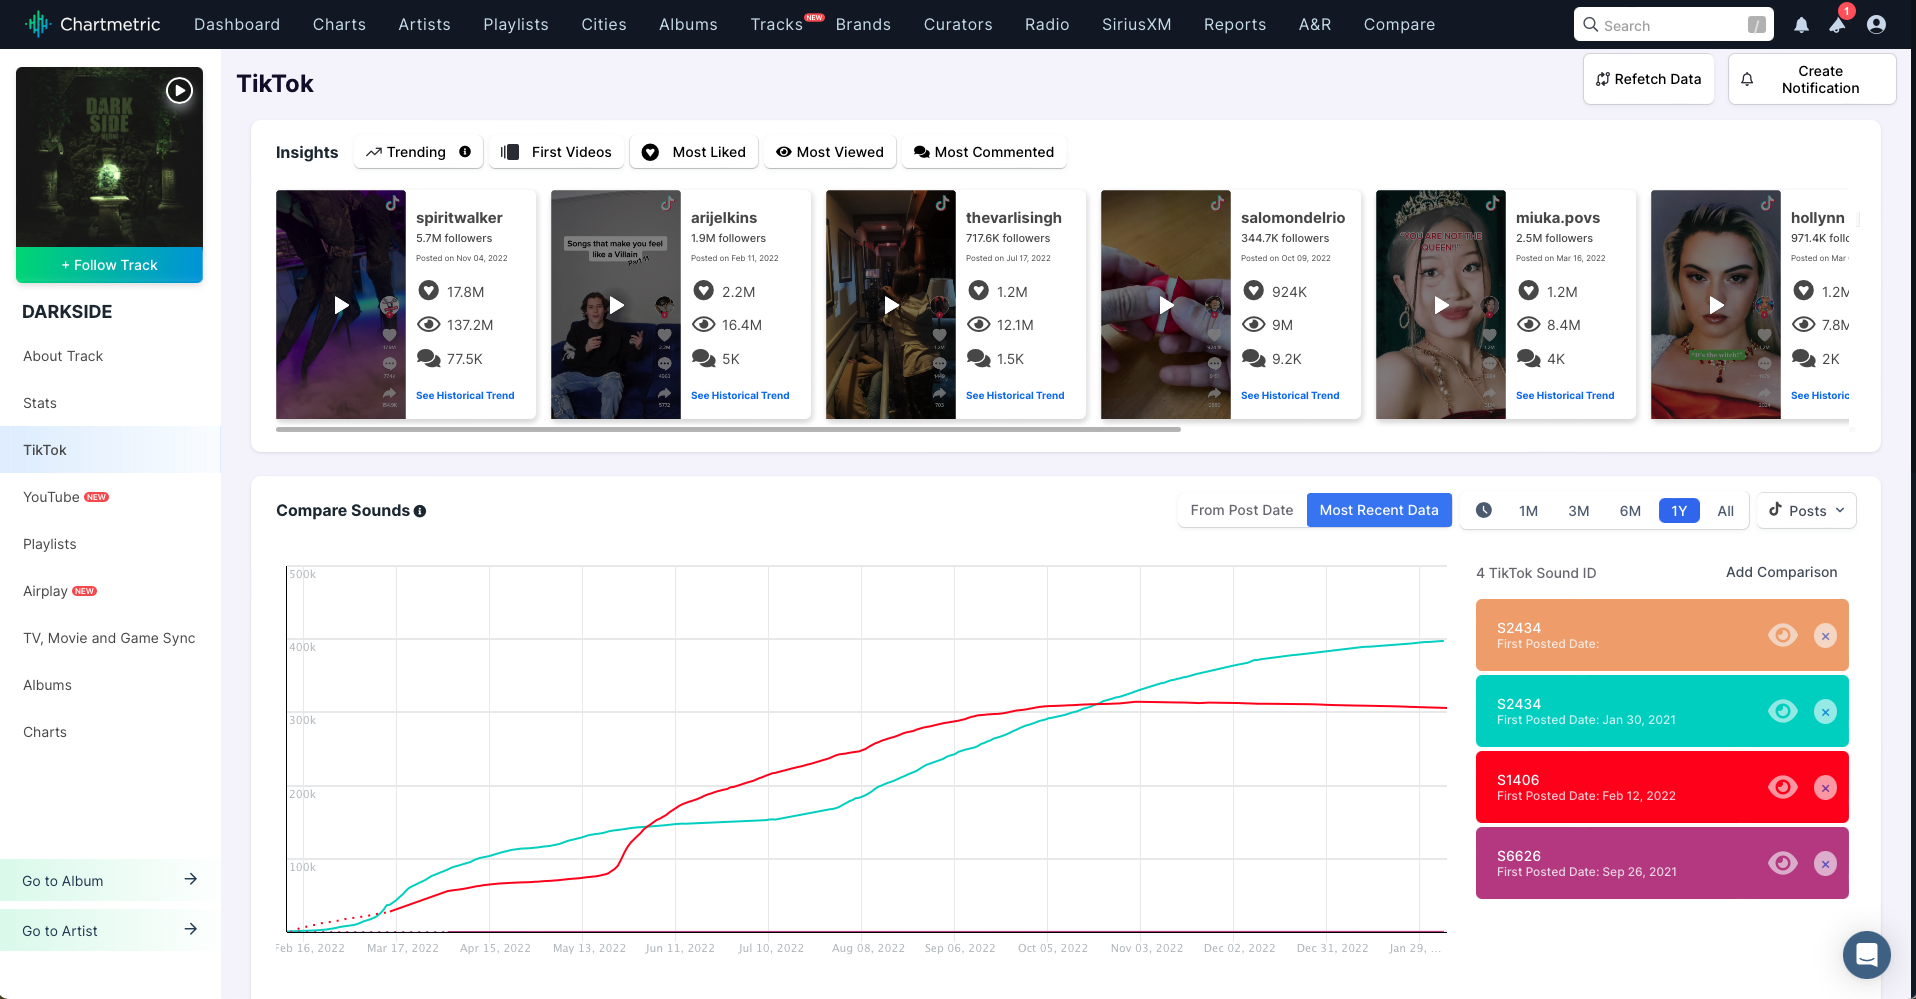Image resolution: width=1916 pixels, height=999 pixels.
Task: Click the Trending info icon
Action: coord(465,152)
